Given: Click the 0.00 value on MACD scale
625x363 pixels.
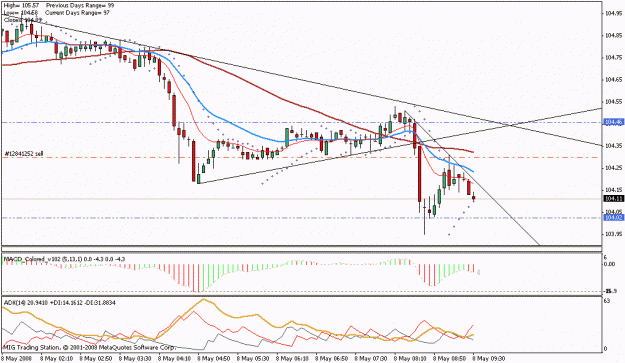Looking at the screenshot, I should coord(610,264).
